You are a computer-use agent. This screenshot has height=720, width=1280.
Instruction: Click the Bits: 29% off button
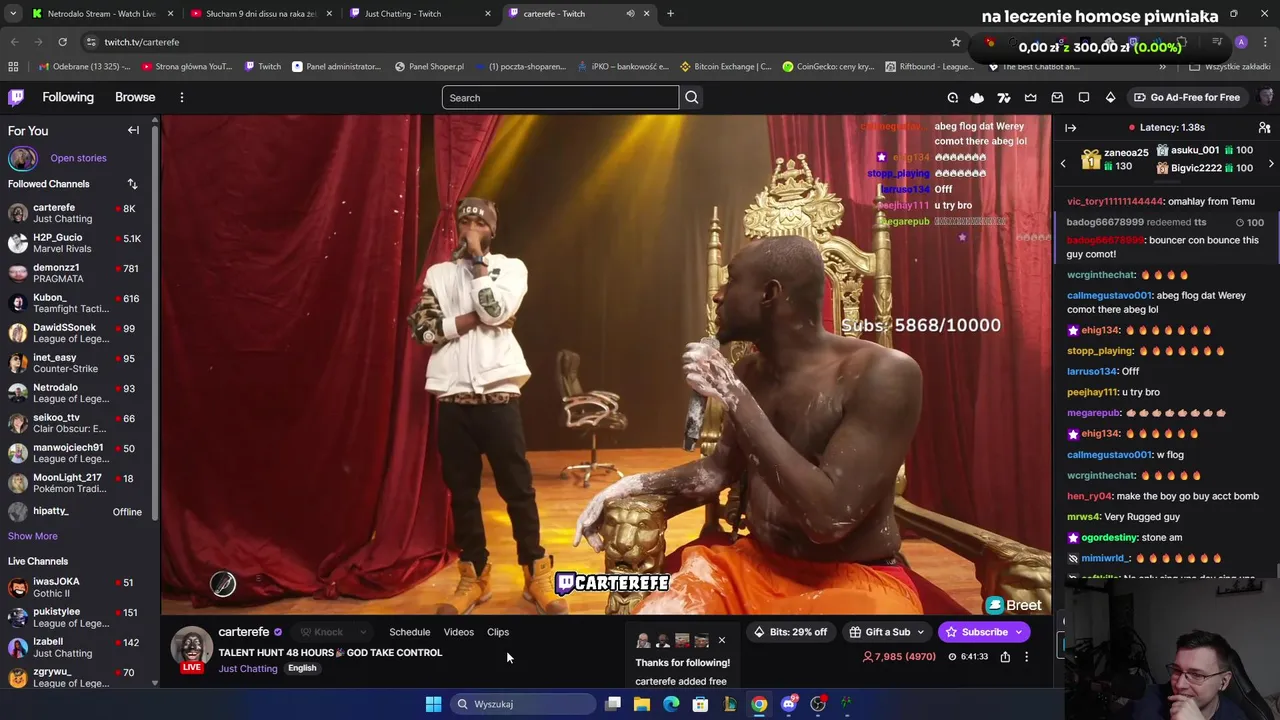click(x=790, y=632)
